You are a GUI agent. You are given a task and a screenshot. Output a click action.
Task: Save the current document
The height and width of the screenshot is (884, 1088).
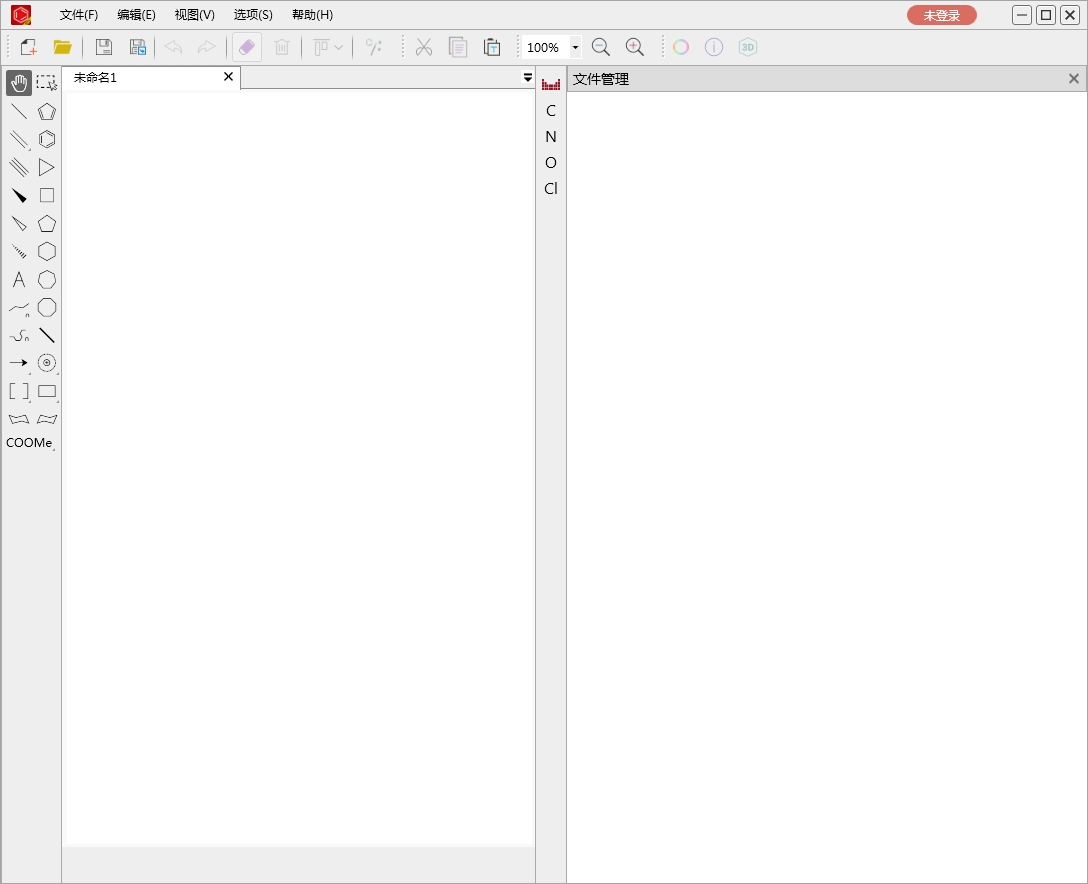(104, 47)
